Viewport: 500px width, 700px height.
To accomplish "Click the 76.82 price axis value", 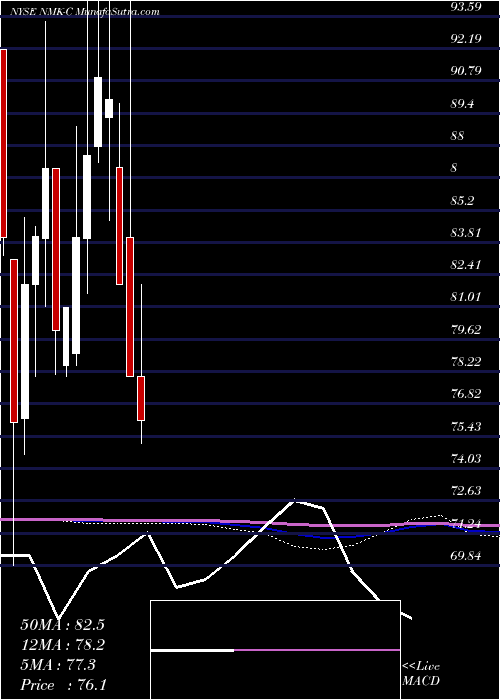I will 465,393.
